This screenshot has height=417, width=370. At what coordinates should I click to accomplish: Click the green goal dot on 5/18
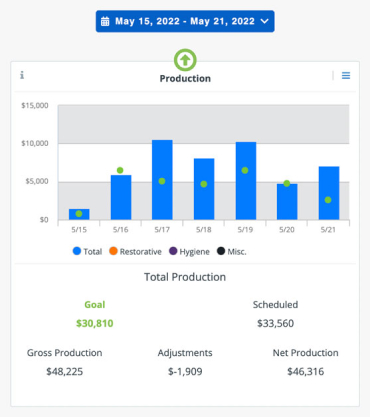click(204, 184)
